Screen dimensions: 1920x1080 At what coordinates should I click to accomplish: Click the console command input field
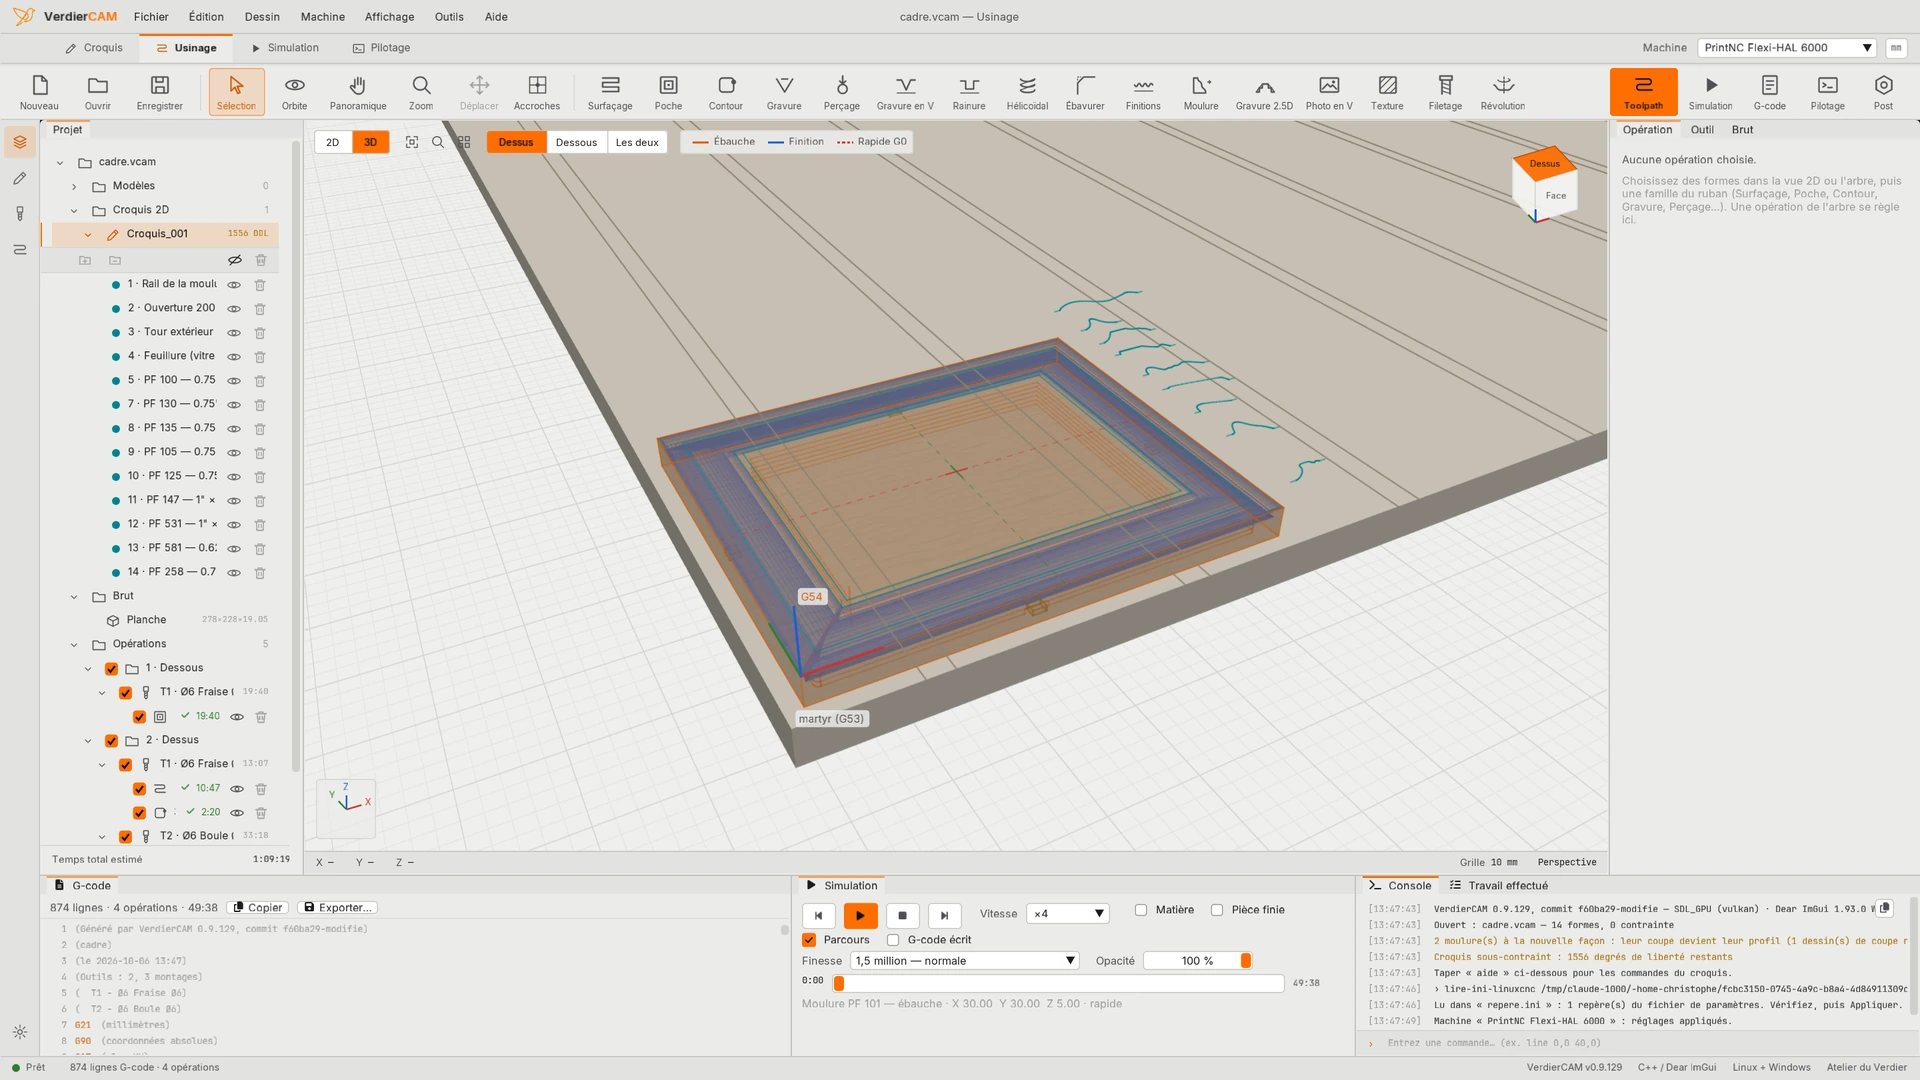point(1640,1043)
